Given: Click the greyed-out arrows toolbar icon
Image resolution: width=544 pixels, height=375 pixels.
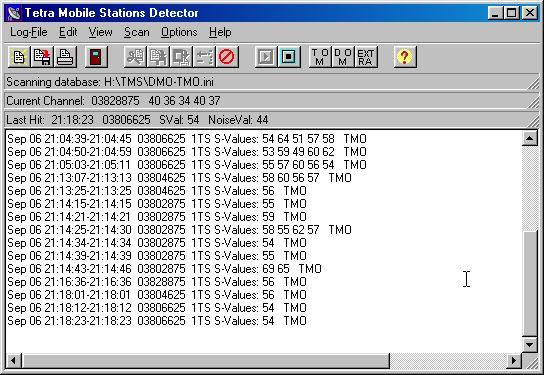Looking at the screenshot, I should point(204,57).
